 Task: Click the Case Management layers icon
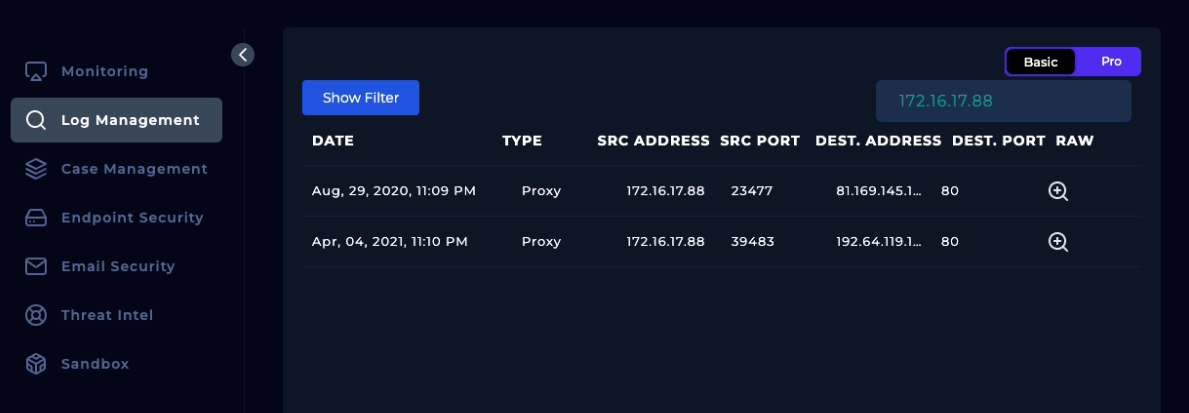(36, 169)
